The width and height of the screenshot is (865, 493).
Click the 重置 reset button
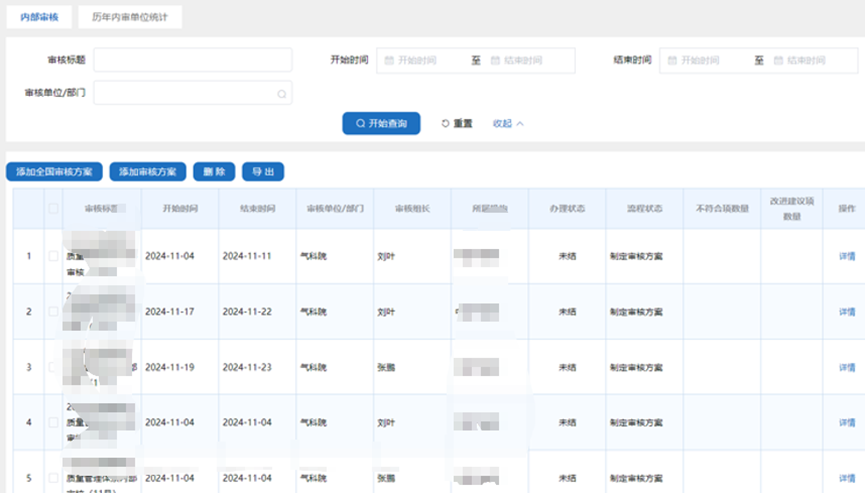tap(457, 123)
